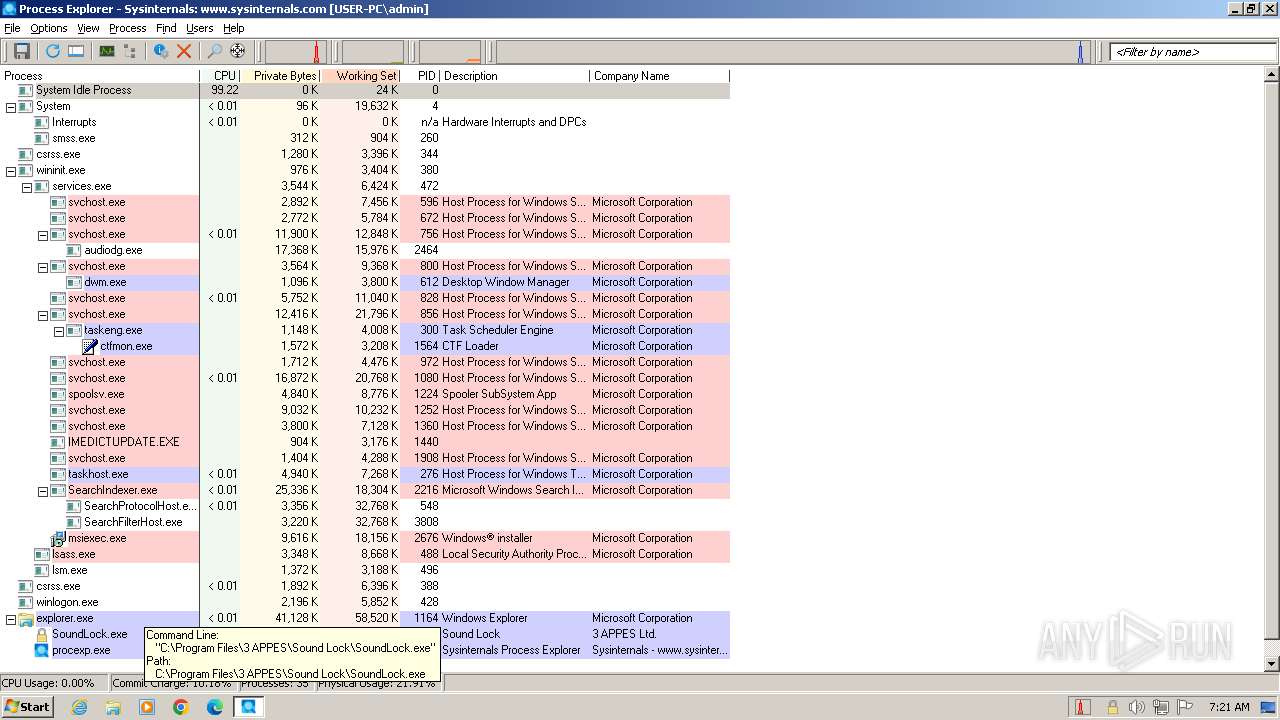Sort by the Process column header

point(100,75)
